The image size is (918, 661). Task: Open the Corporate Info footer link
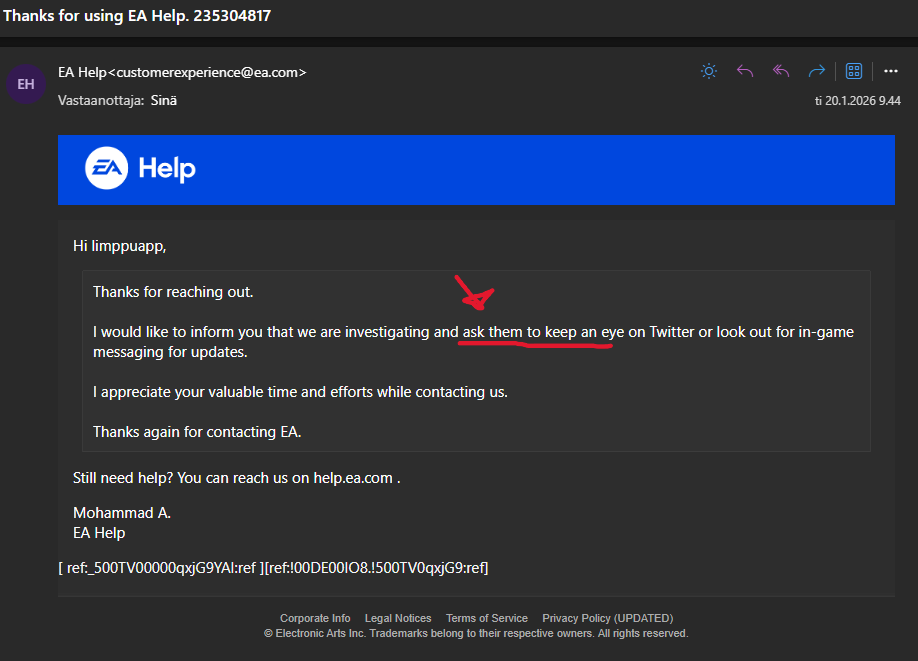point(315,618)
